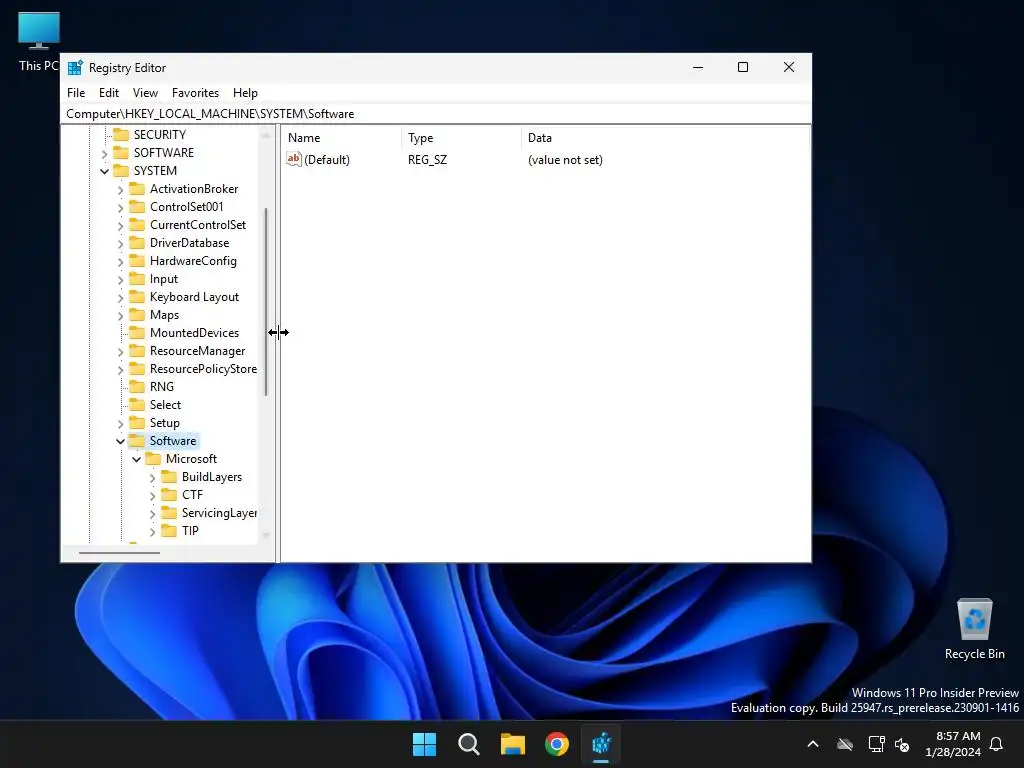Expand the DriverDatabase key

pyautogui.click(x=120, y=244)
